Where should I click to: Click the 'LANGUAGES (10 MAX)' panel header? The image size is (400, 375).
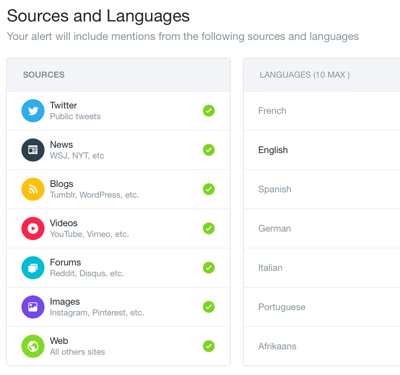322,75
